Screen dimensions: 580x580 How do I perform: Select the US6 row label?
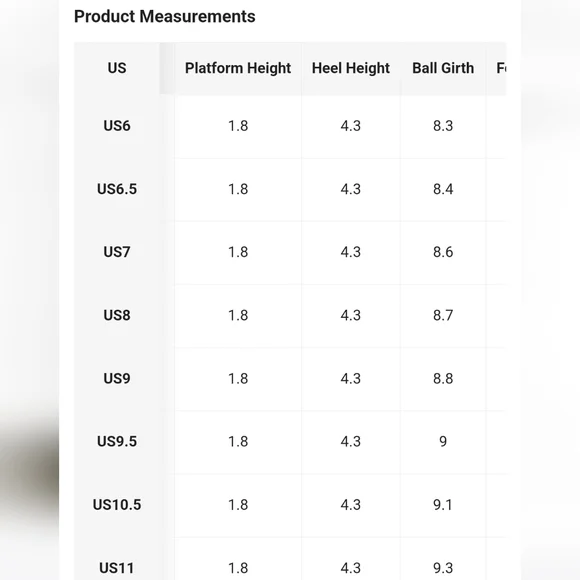(x=117, y=126)
